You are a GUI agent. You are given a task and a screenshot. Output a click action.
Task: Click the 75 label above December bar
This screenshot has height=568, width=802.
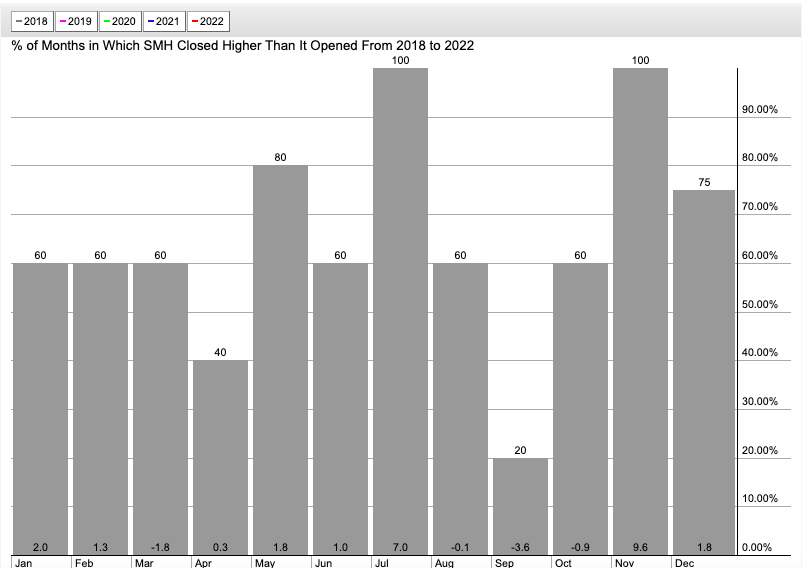704,183
